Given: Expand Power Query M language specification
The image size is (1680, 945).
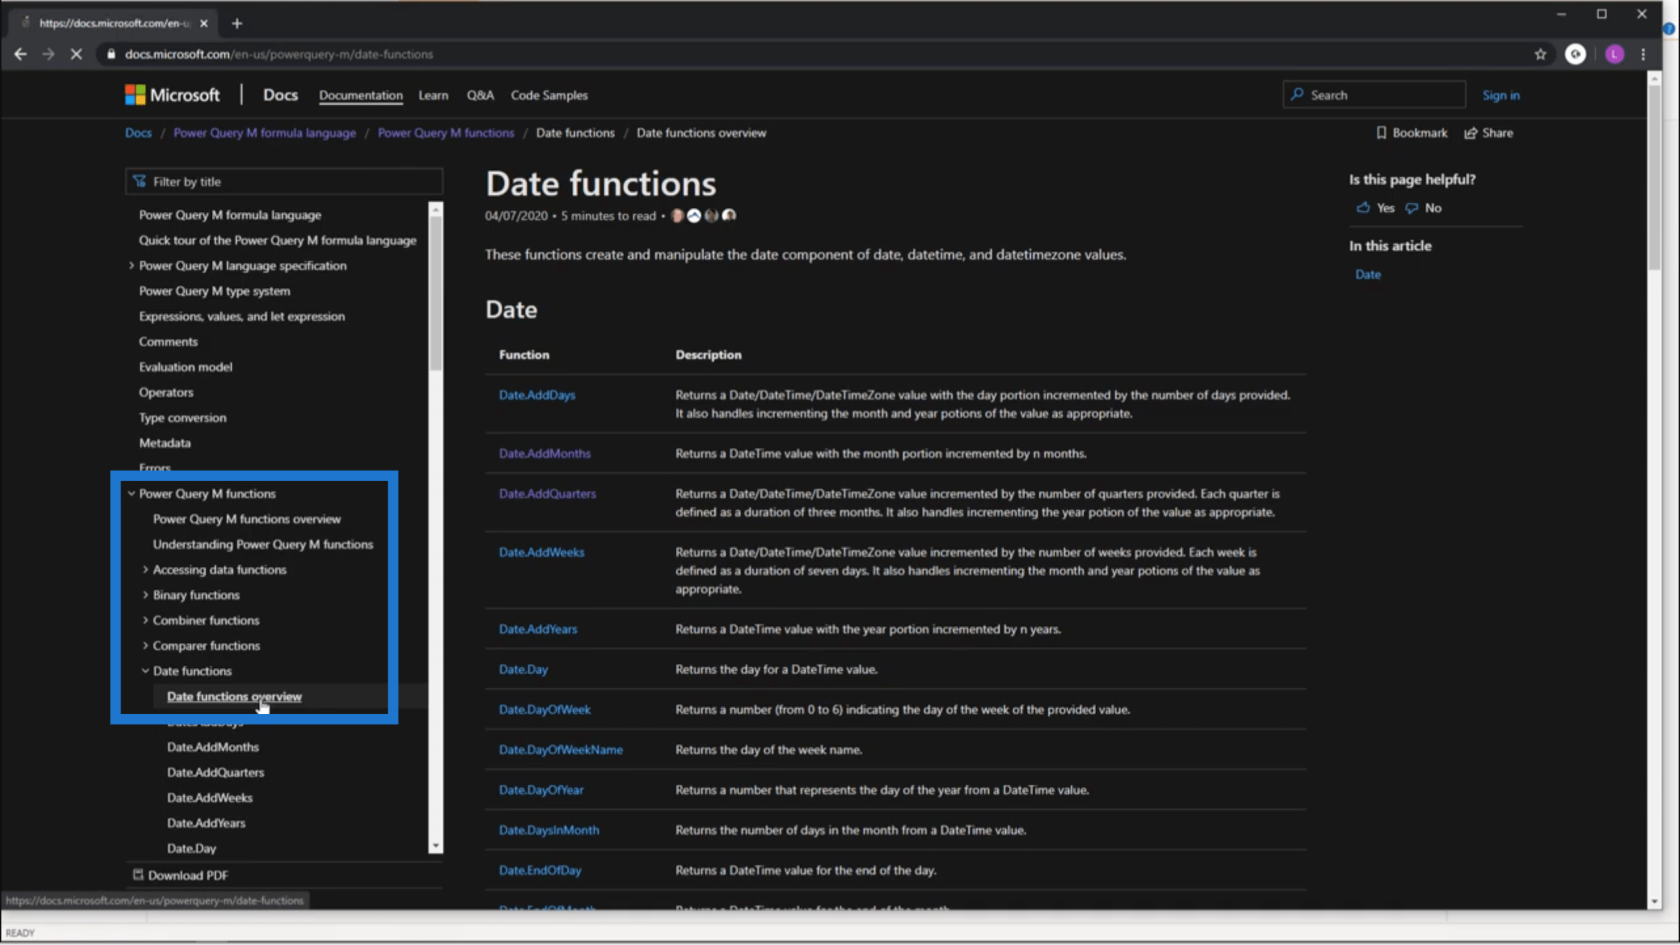Looking at the screenshot, I should click(131, 266).
